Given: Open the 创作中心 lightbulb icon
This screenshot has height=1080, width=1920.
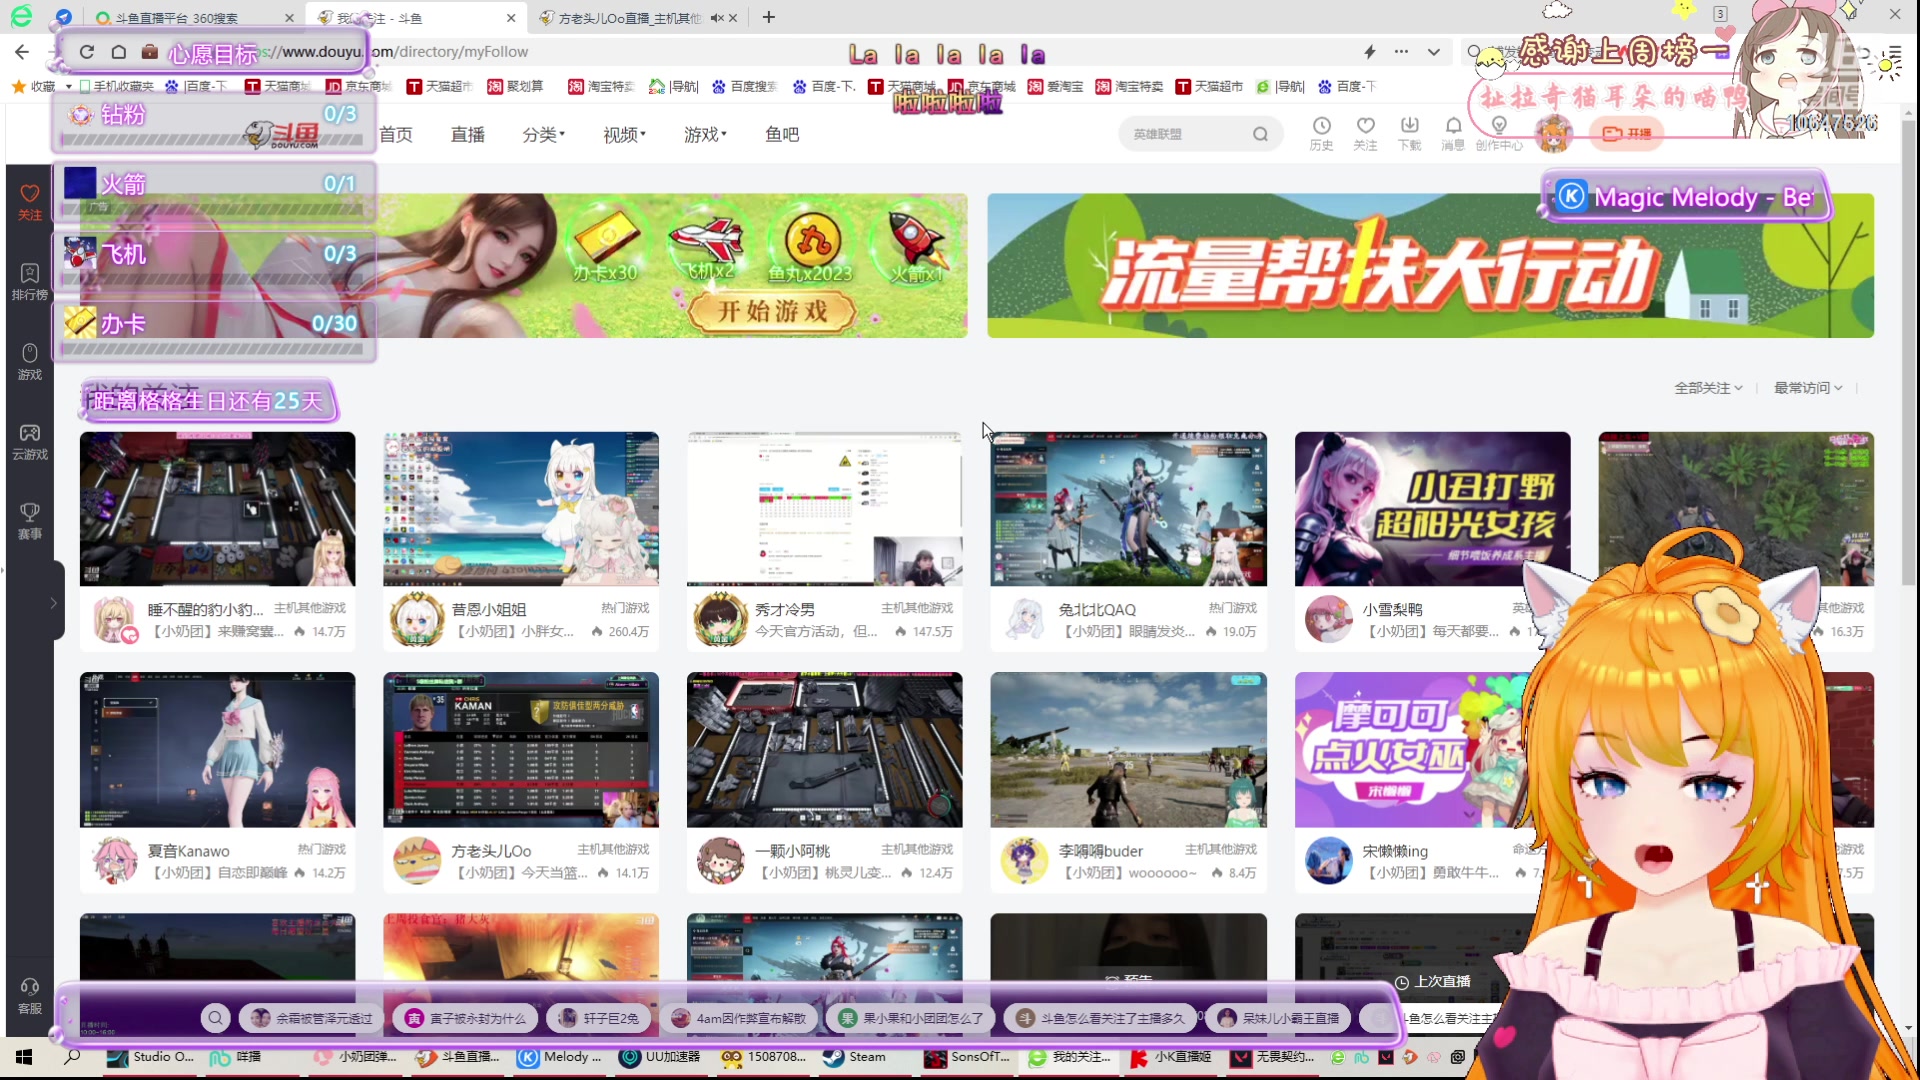Looking at the screenshot, I should [1498, 133].
